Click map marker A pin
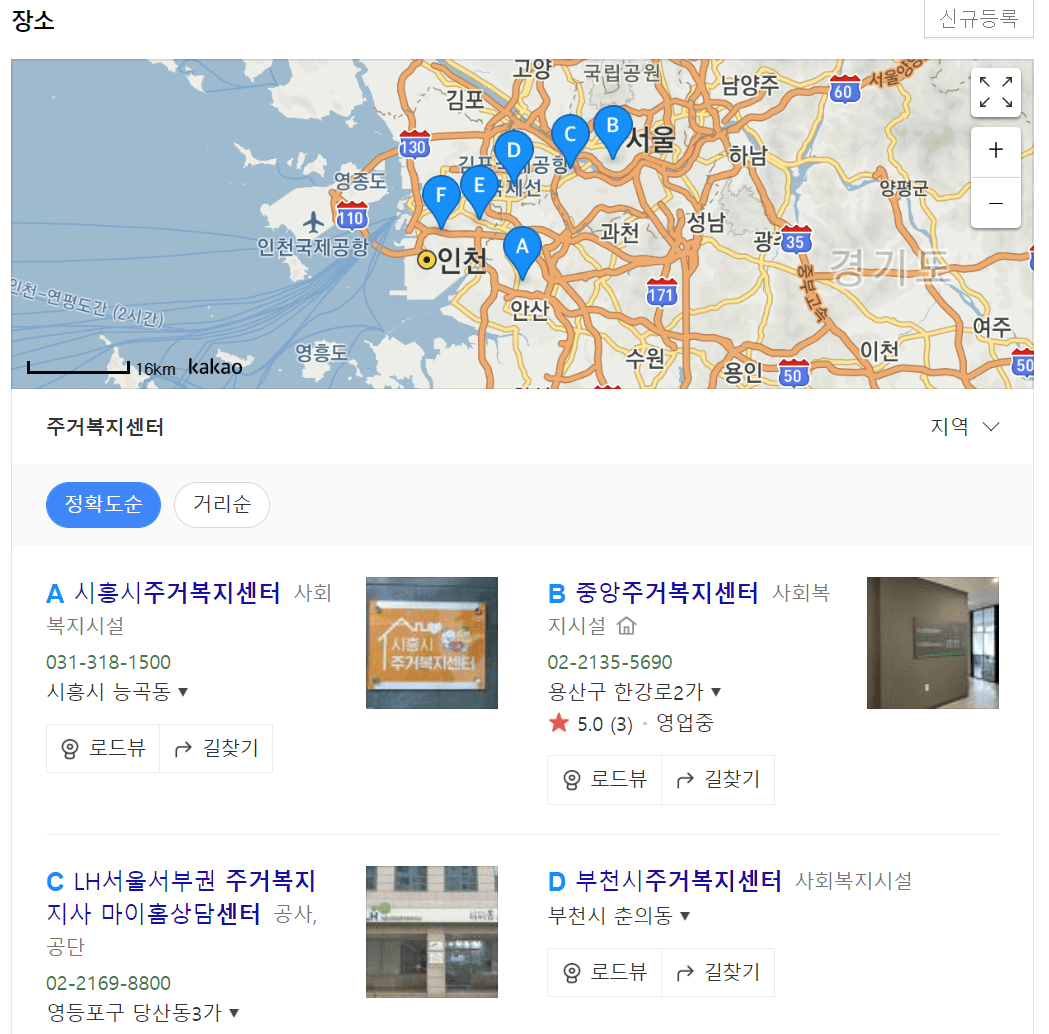This screenshot has height=1034, width=1049. click(522, 252)
